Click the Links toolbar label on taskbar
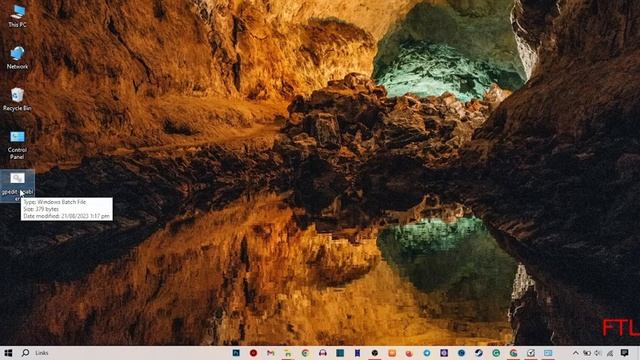This screenshot has height=360, width=640. tap(42, 353)
